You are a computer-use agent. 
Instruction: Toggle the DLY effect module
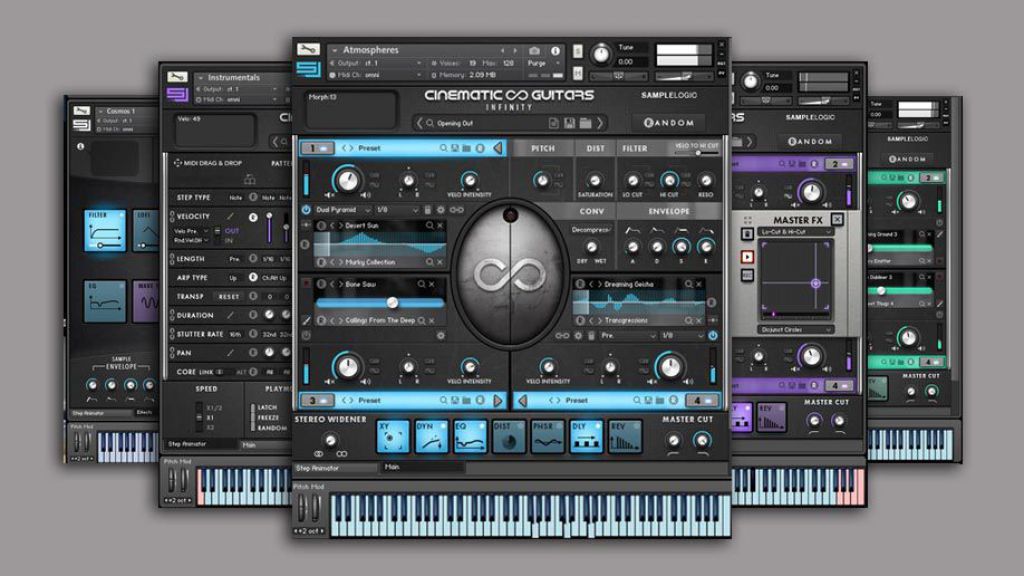point(586,437)
